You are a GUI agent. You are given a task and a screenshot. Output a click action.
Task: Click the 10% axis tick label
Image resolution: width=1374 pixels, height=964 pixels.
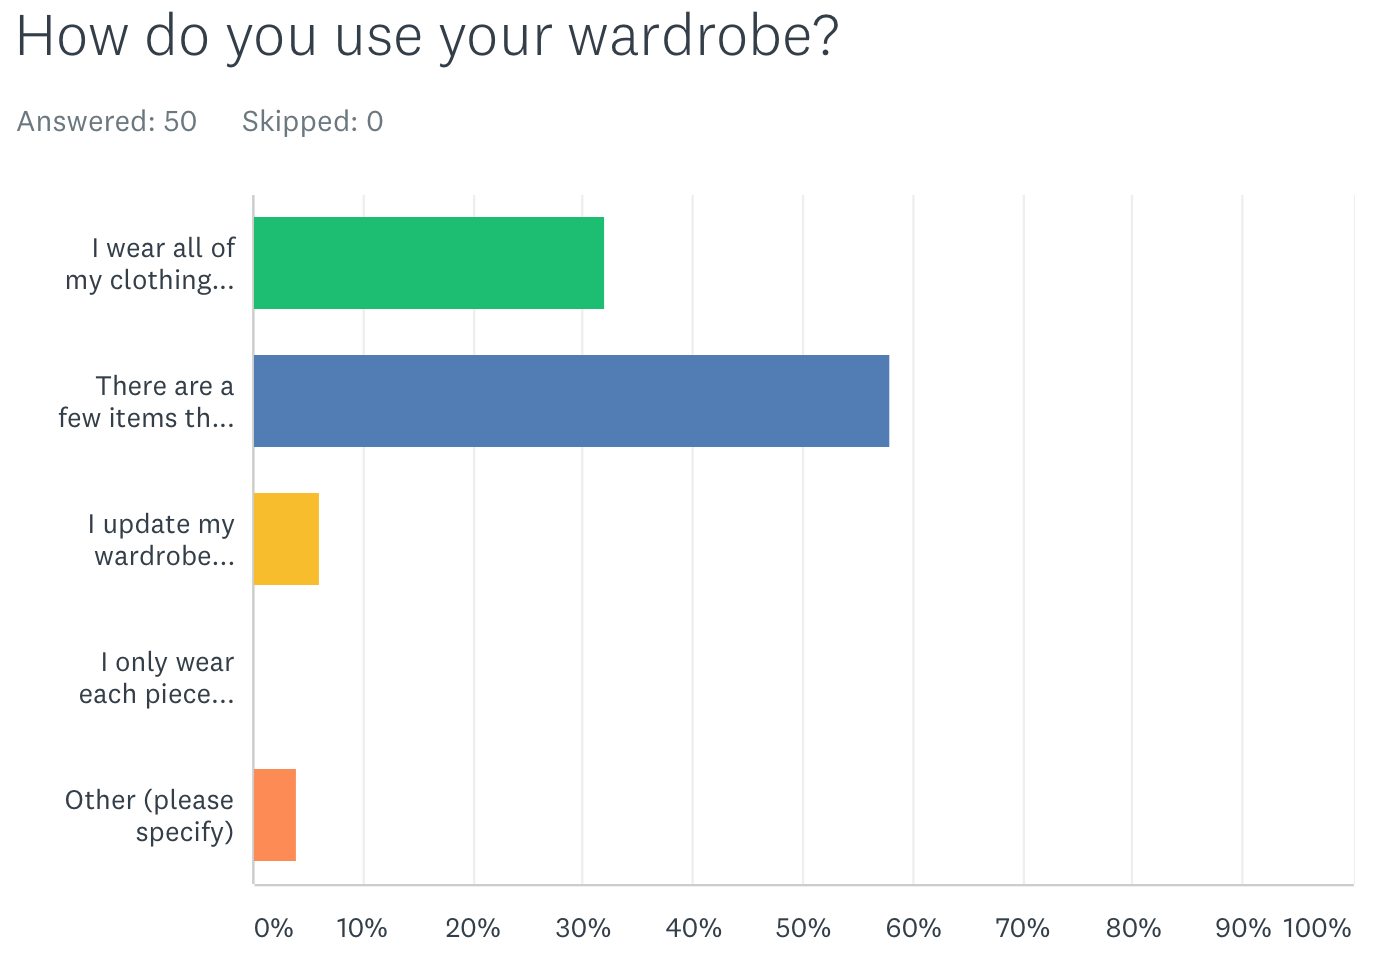coord(362,928)
